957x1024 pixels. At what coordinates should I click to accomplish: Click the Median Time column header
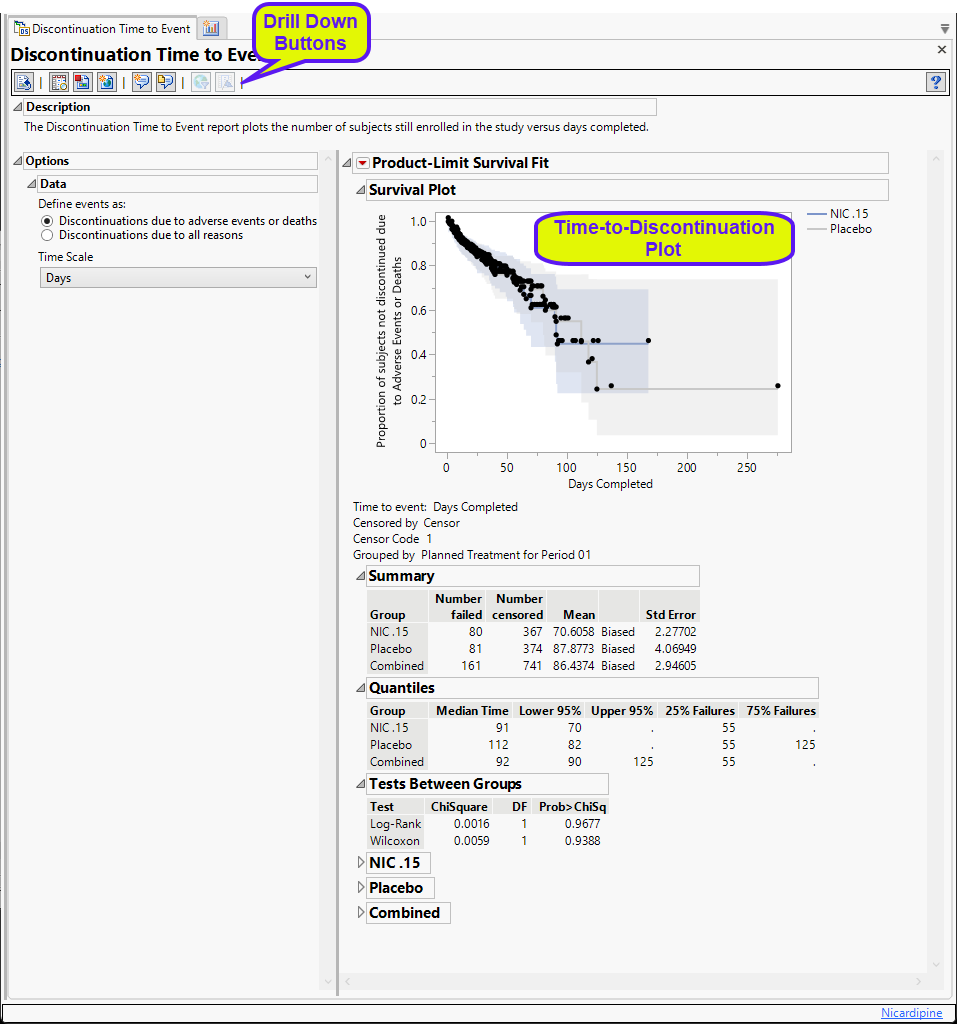tap(472, 711)
